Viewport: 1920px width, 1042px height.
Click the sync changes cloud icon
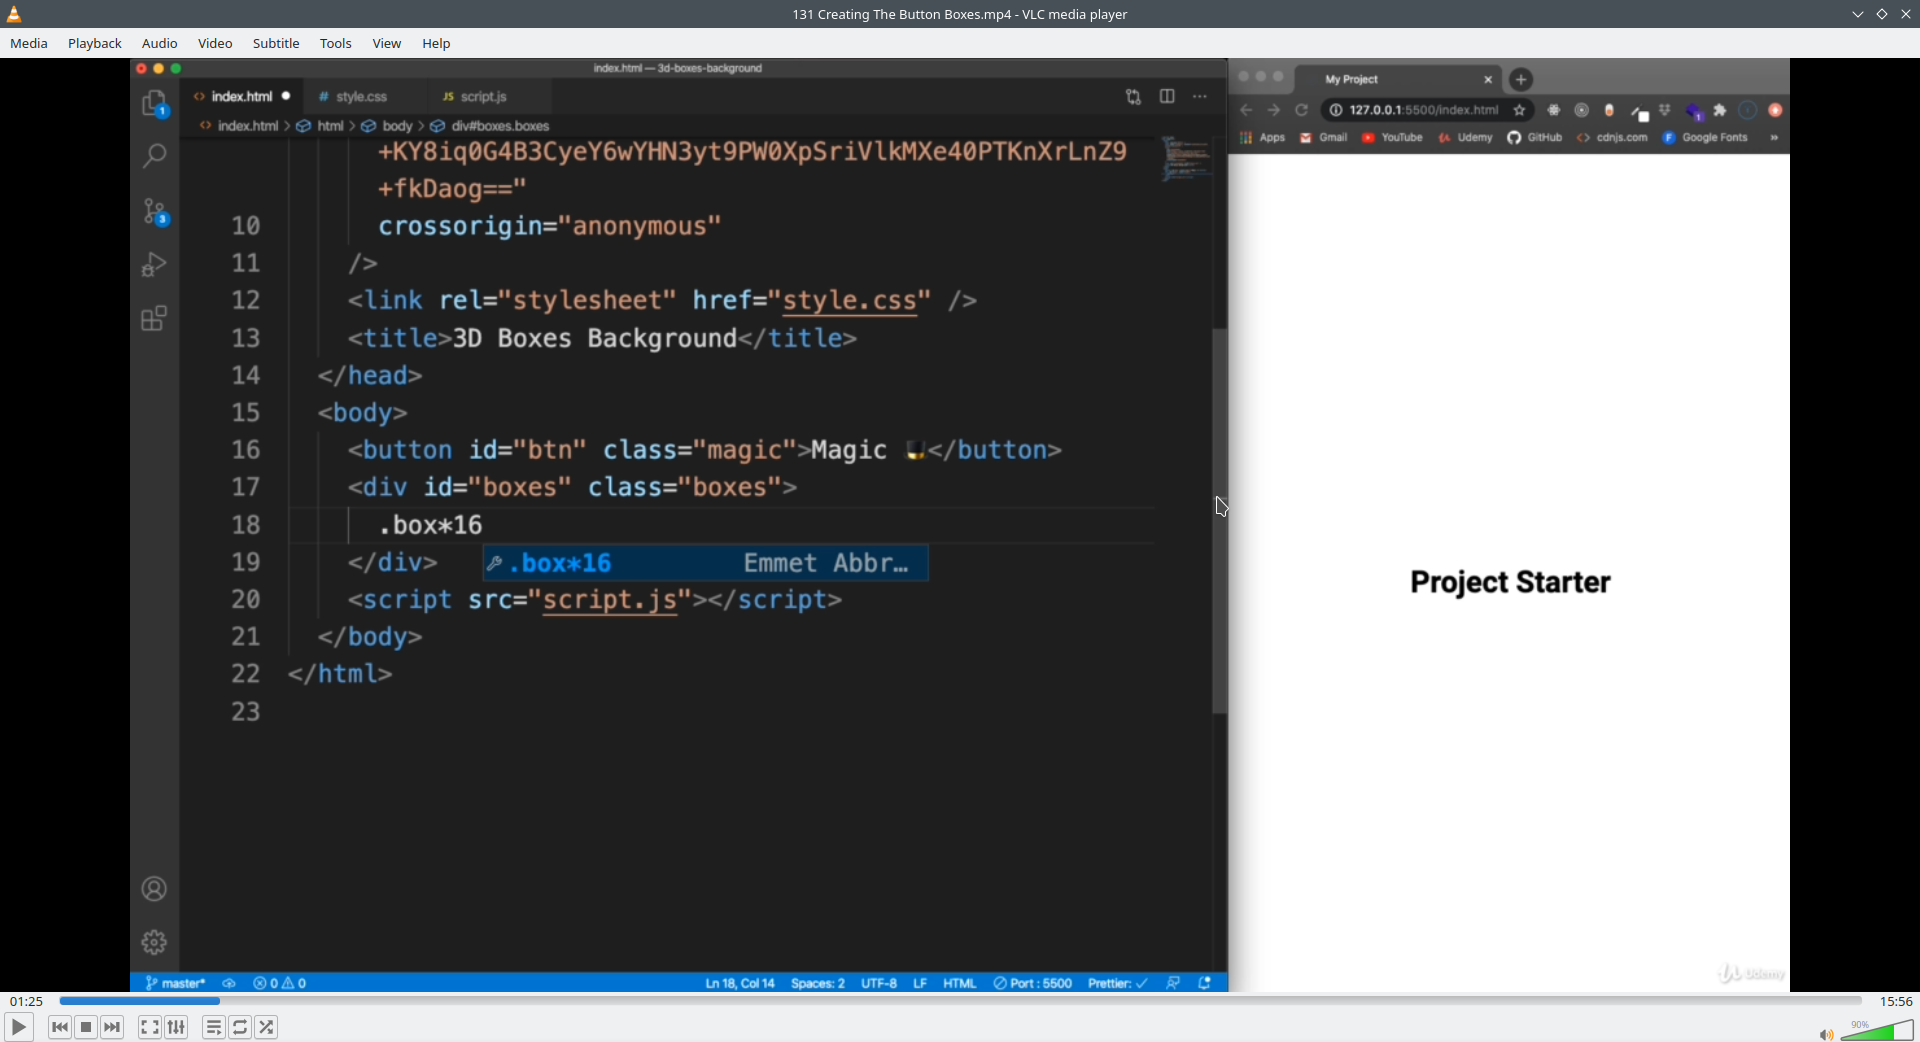pyautogui.click(x=229, y=983)
